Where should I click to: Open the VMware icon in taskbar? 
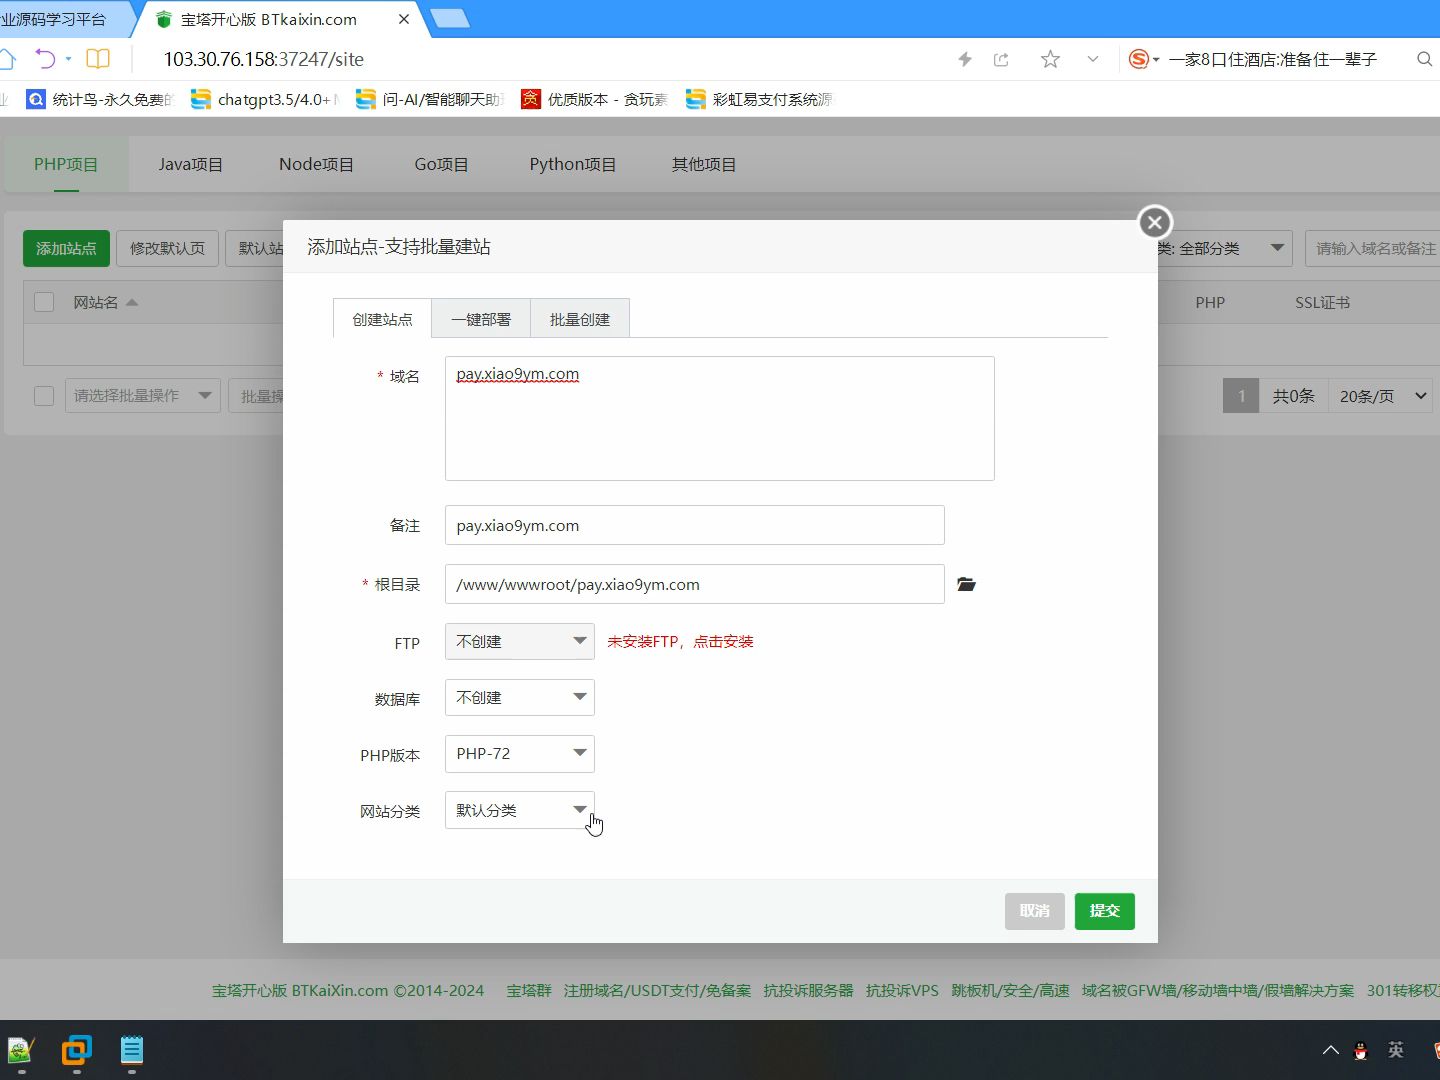76,1051
